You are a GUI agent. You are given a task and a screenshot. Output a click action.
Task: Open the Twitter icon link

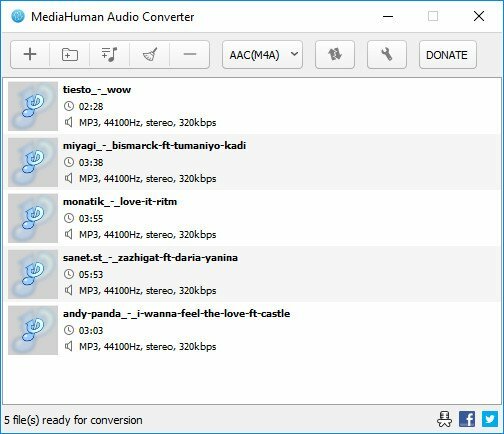coord(490,419)
